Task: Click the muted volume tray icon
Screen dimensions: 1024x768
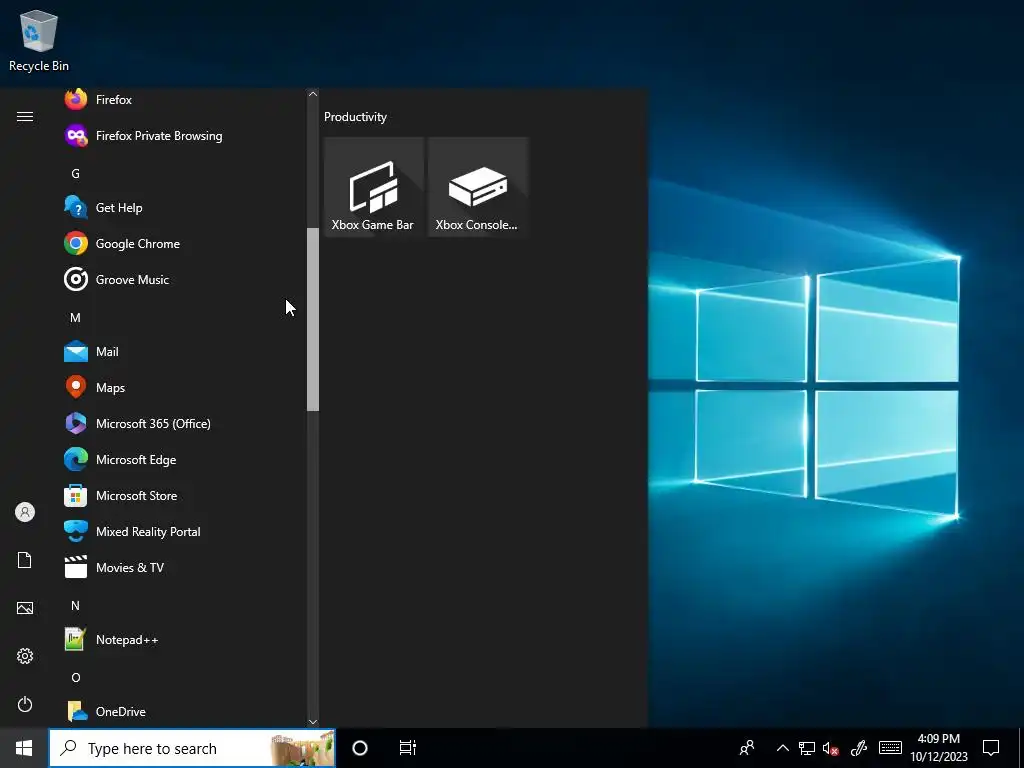Action: (x=830, y=749)
